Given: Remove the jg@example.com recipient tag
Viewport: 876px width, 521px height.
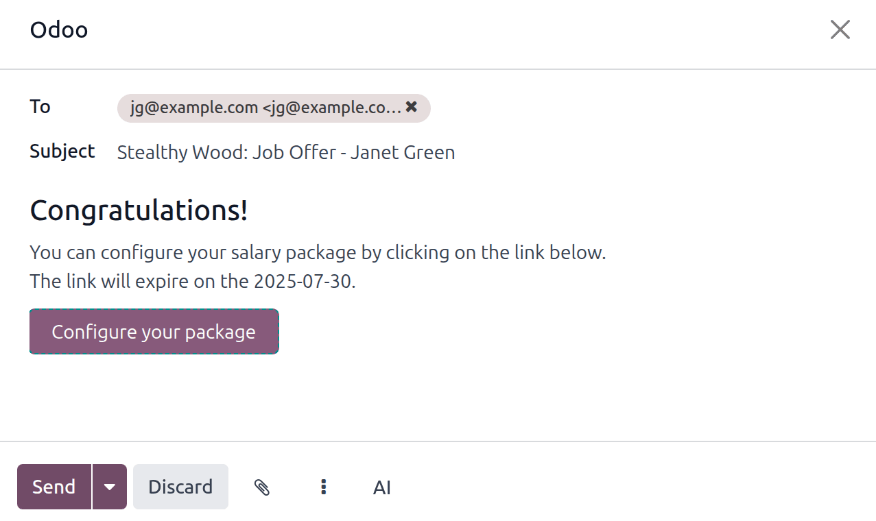Looking at the screenshot, I should 411,107.
